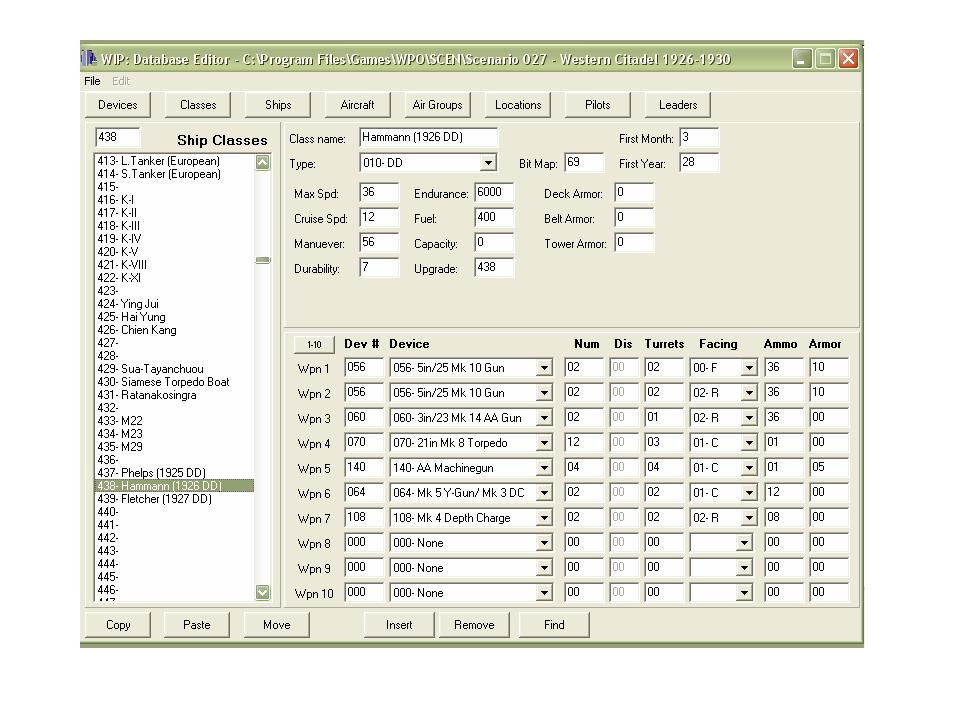Screen dimensions: 960x720
Task: Click the Fuel field showing 400
Action: coord(493,217)
